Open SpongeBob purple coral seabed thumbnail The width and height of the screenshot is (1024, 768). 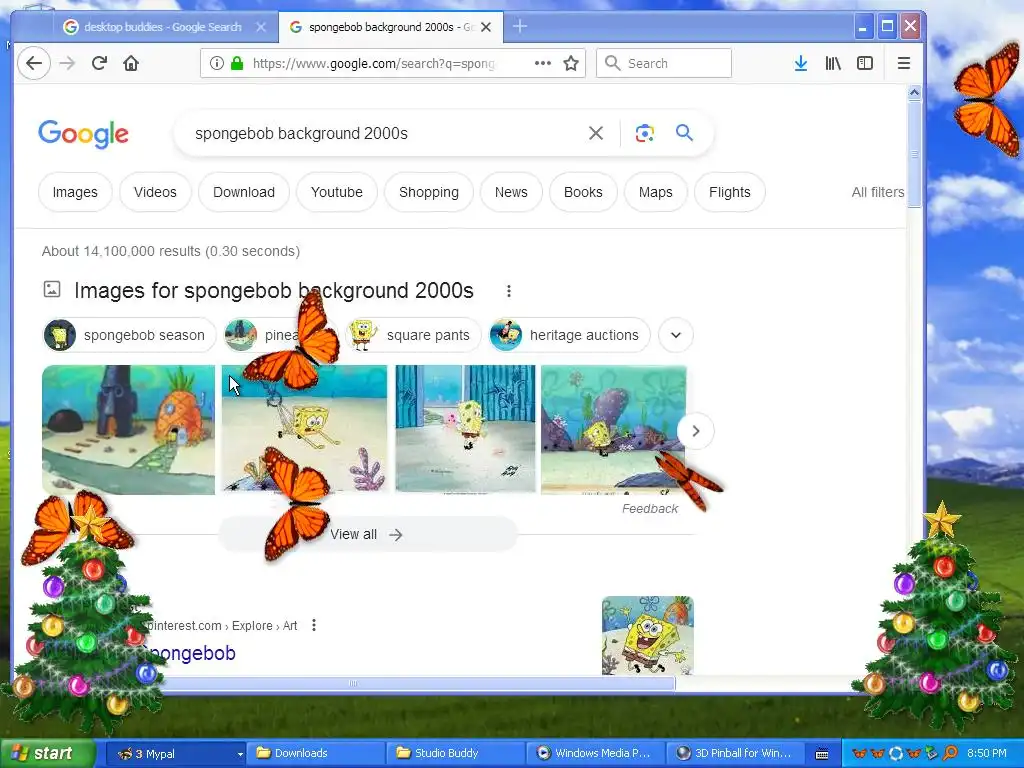(613, 430)
